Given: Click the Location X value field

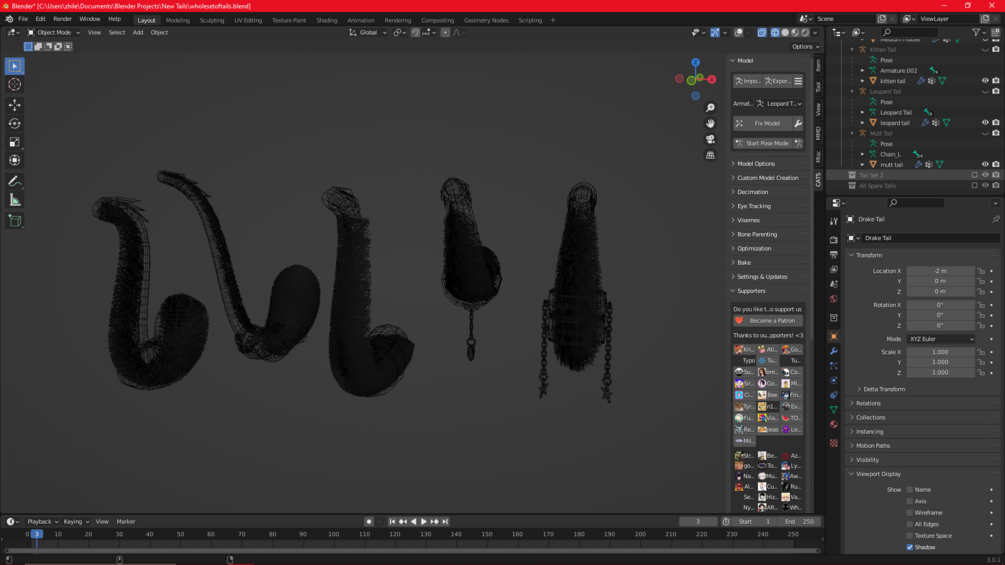Looking at the screenshot, I should [940, 271].
